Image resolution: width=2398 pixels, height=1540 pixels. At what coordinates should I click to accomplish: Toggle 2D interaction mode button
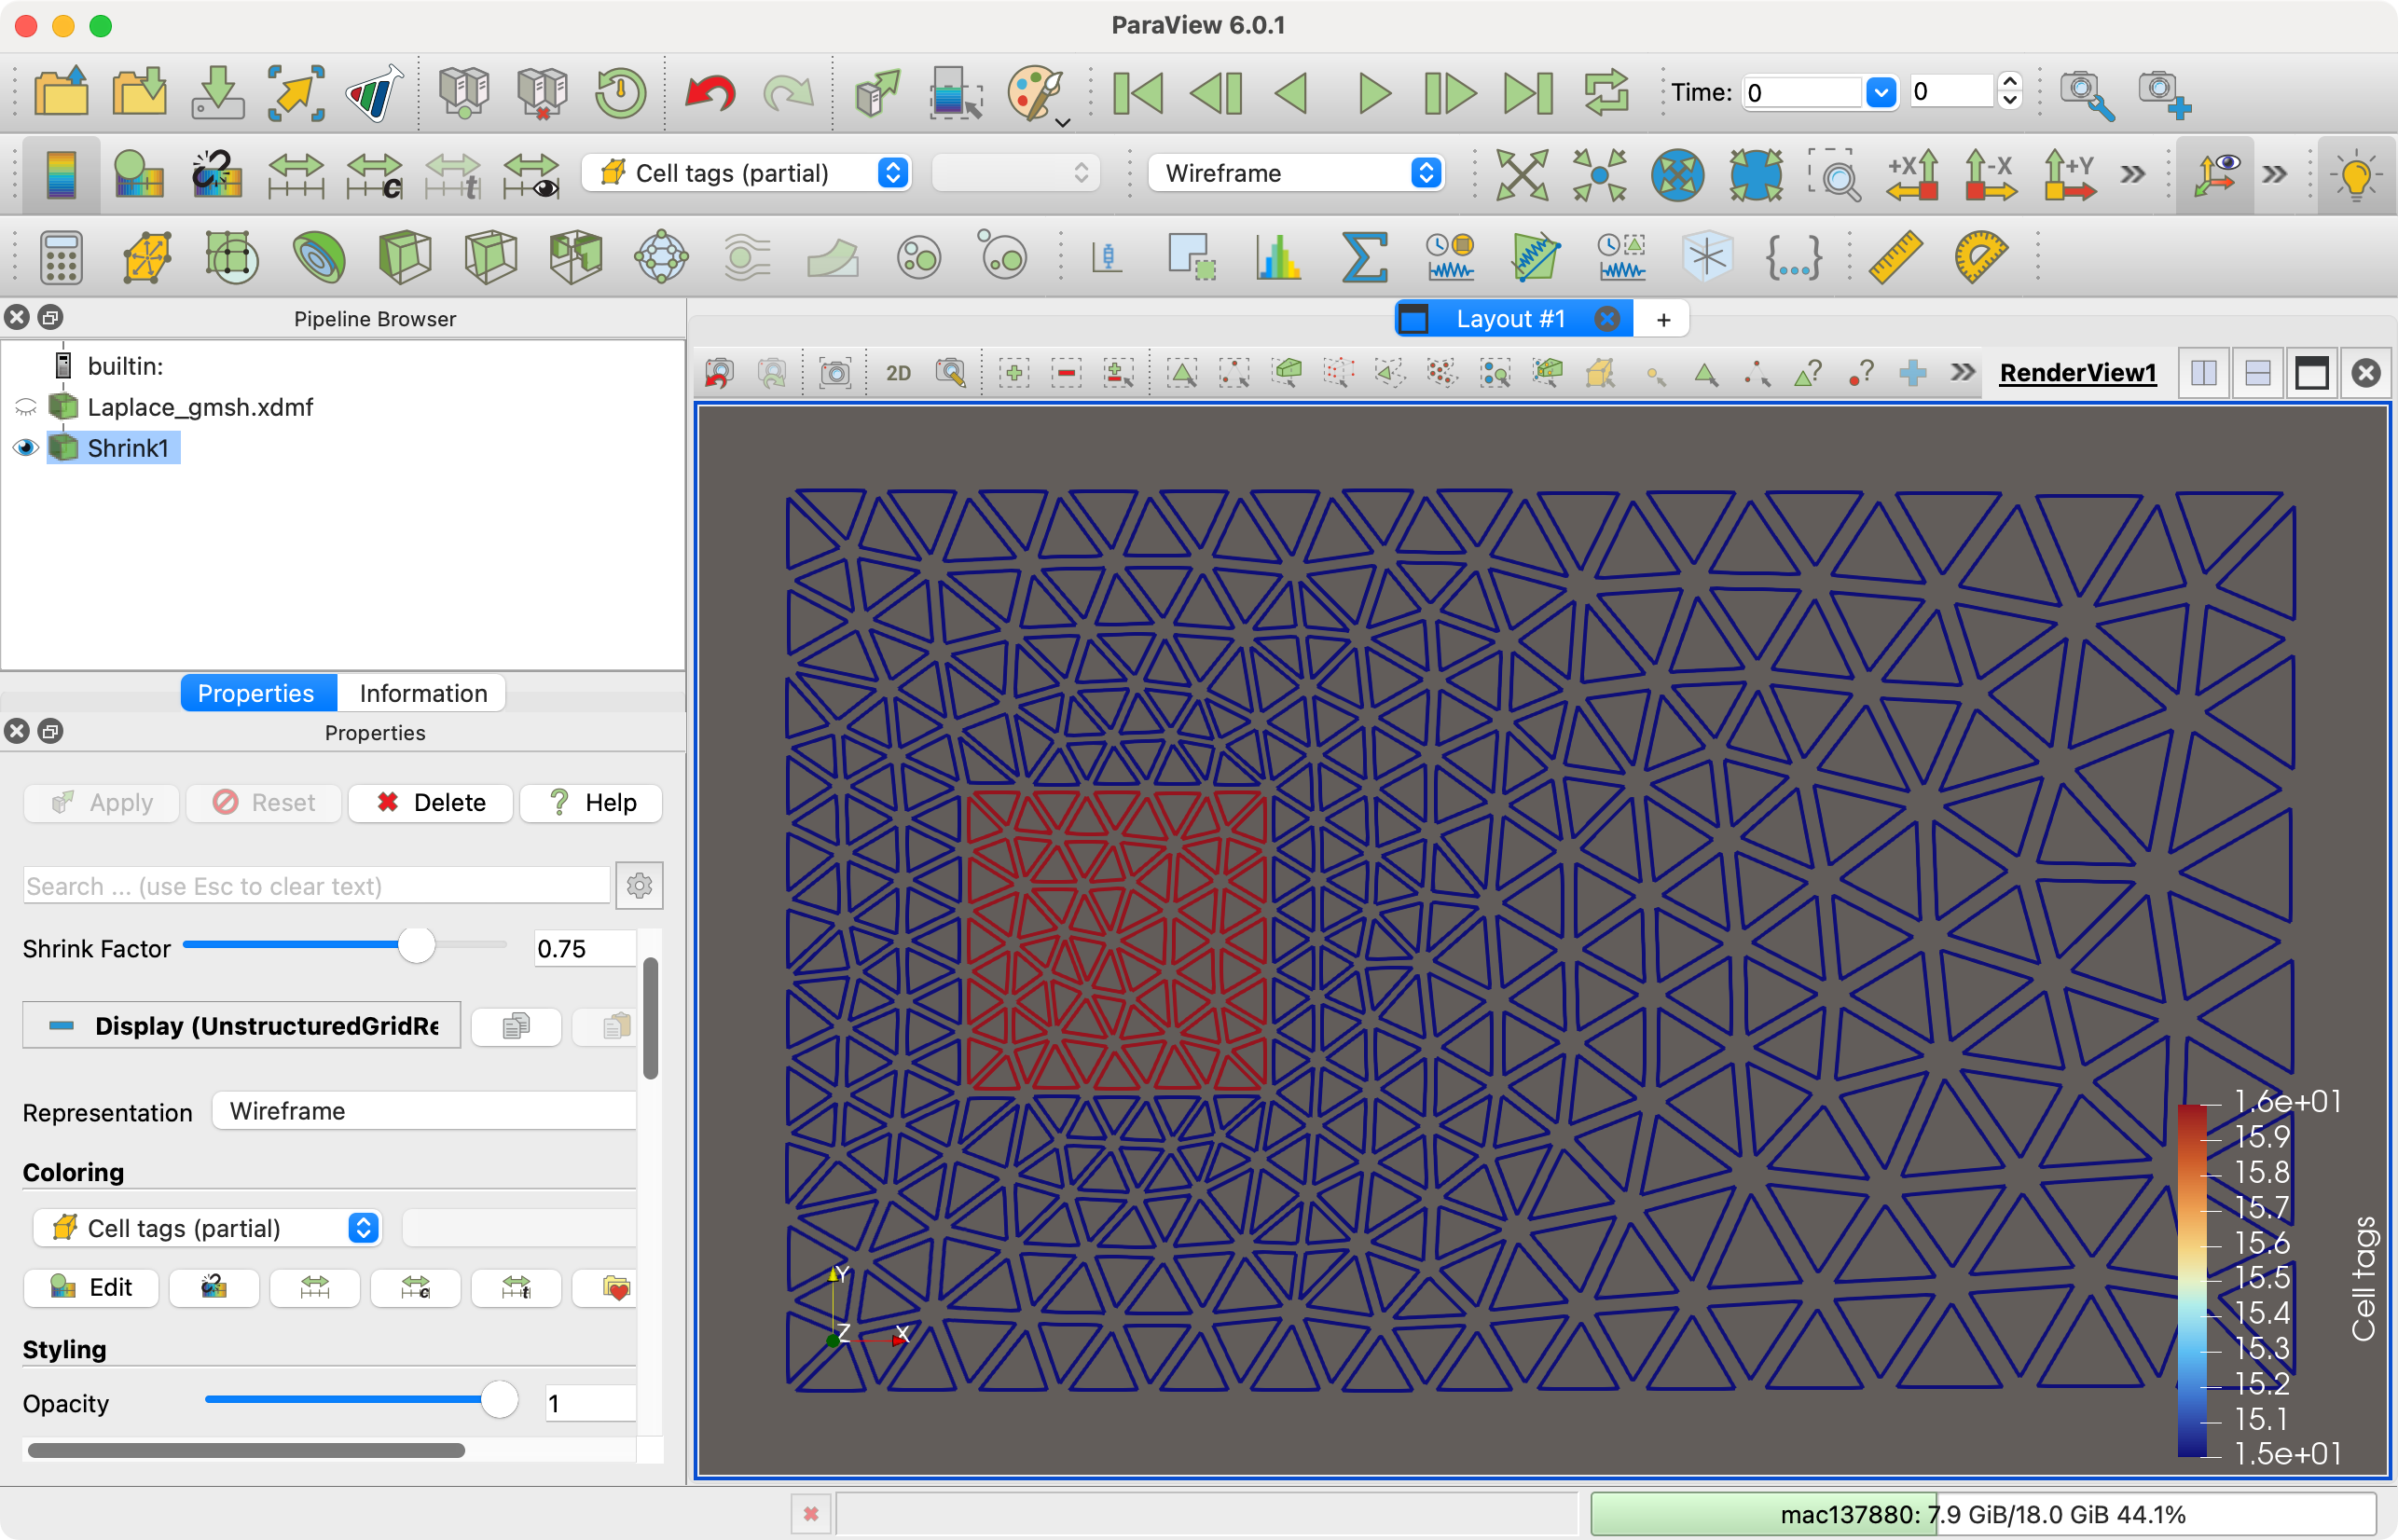tap(898, 374)
